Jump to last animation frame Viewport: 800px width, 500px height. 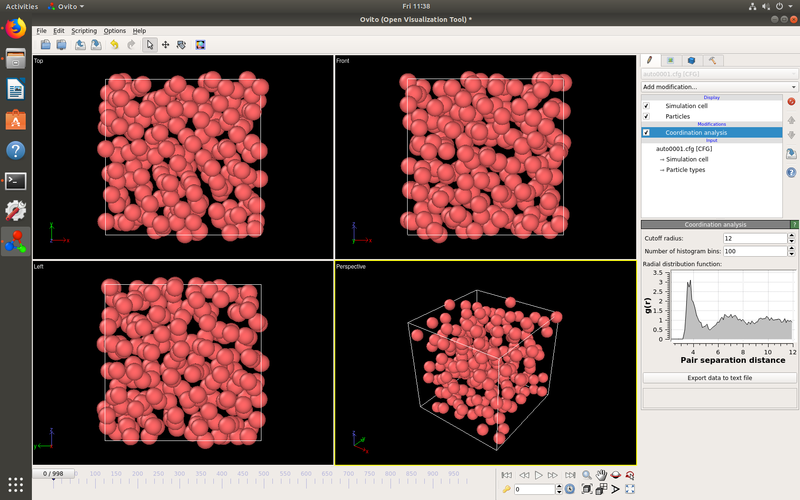click(570, 475)
